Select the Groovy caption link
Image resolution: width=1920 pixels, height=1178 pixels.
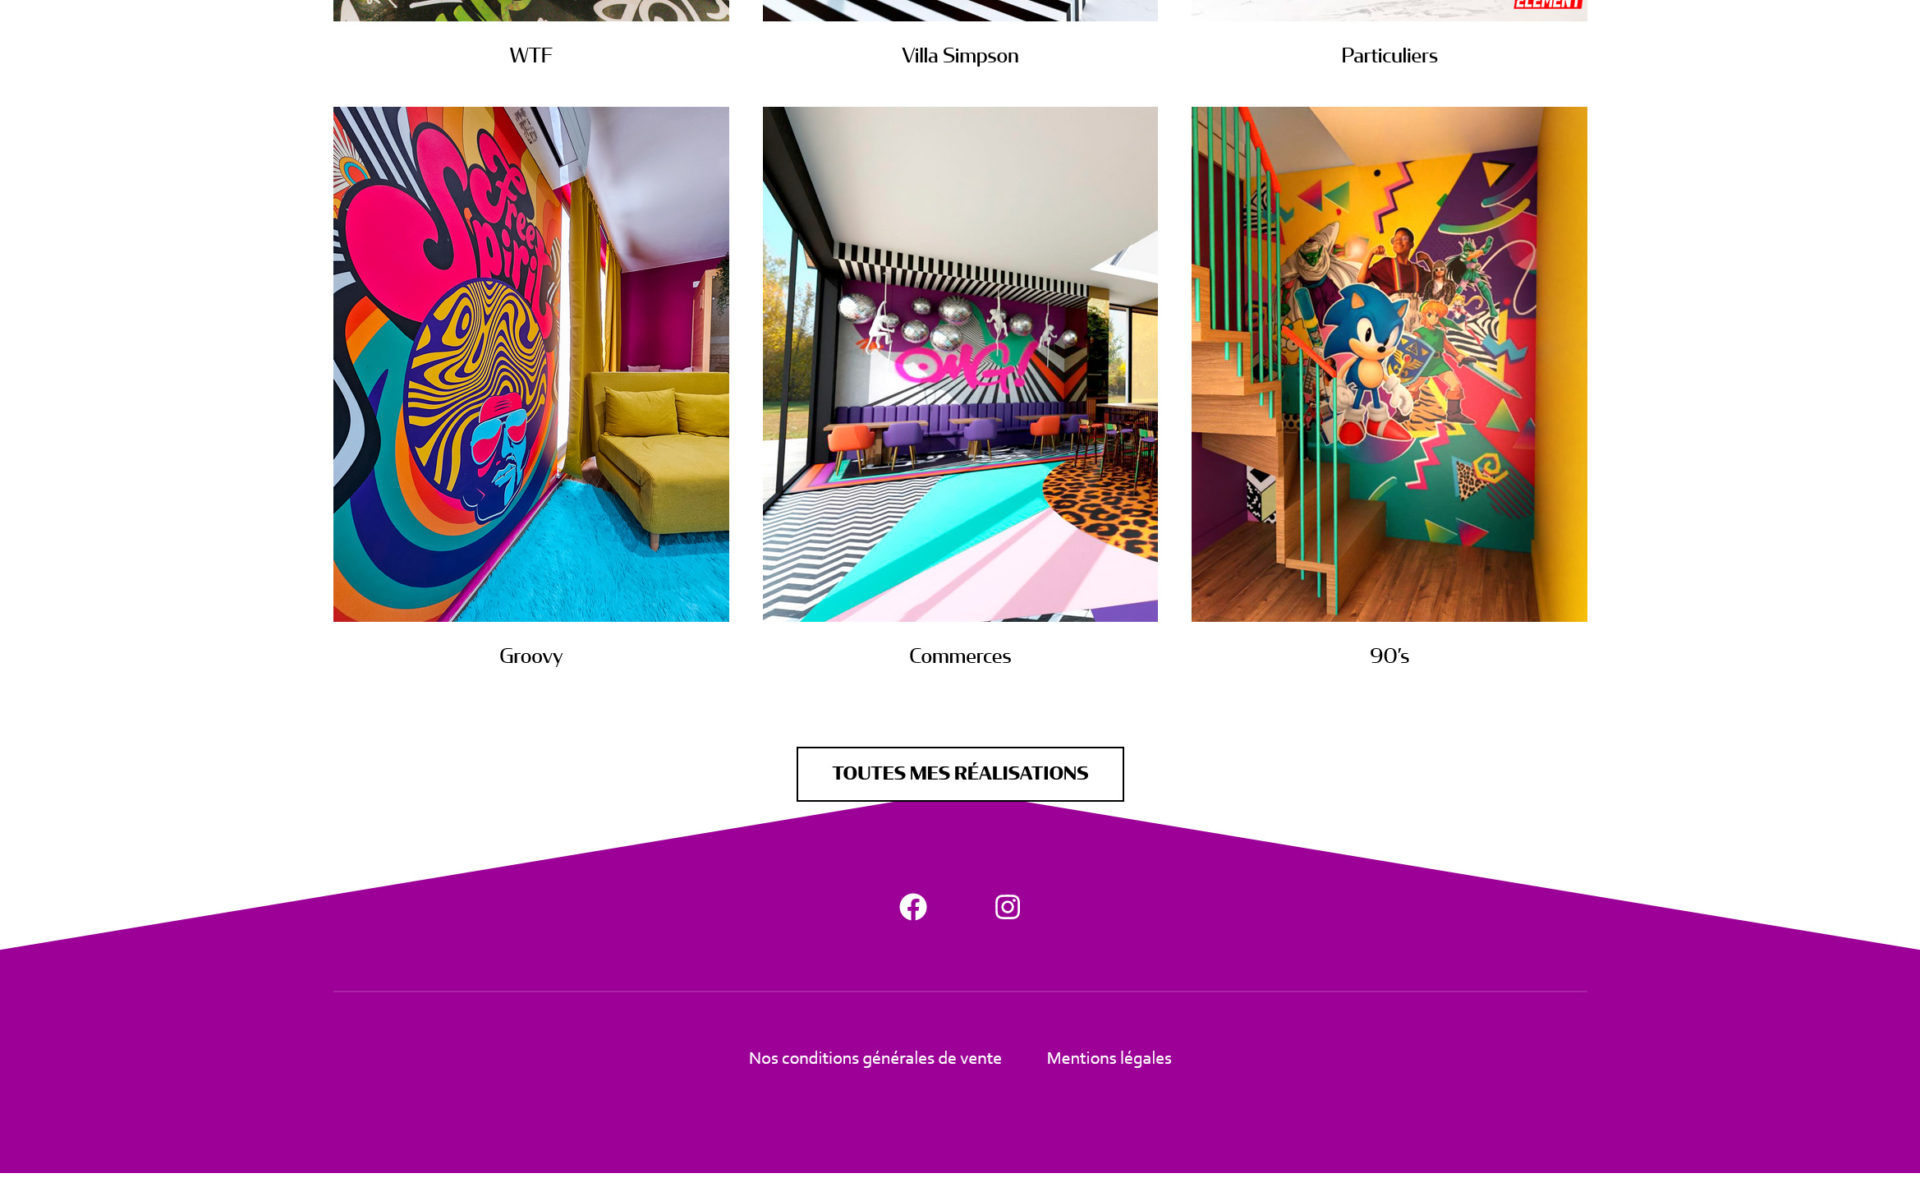(531, 656)
